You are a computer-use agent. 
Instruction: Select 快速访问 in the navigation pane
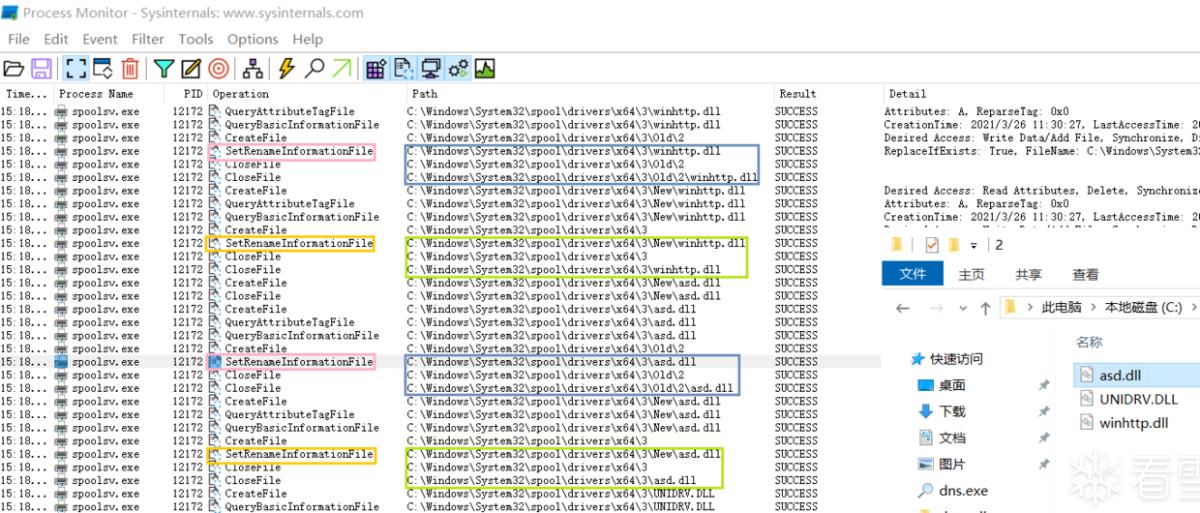coord(956,358)
